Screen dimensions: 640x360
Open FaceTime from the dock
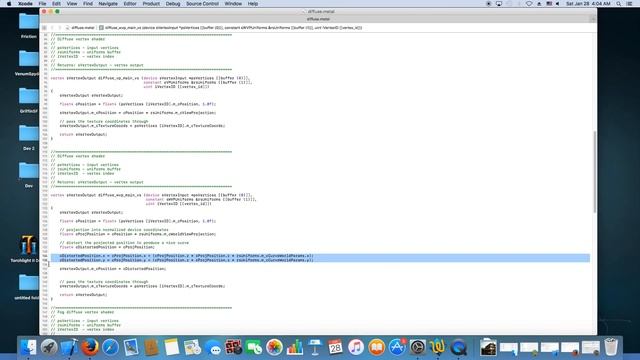pyautogui.click(x=254, y=347)
